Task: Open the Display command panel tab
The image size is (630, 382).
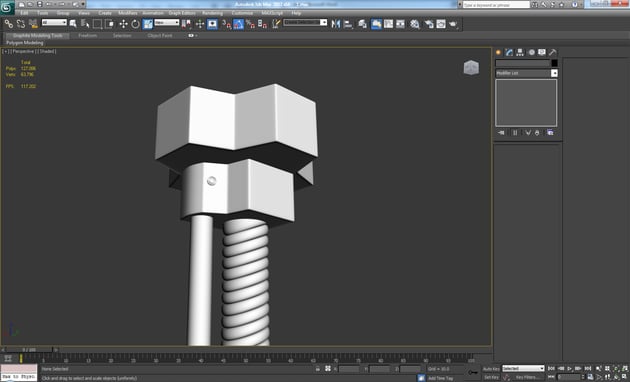Action: [542, 52]
